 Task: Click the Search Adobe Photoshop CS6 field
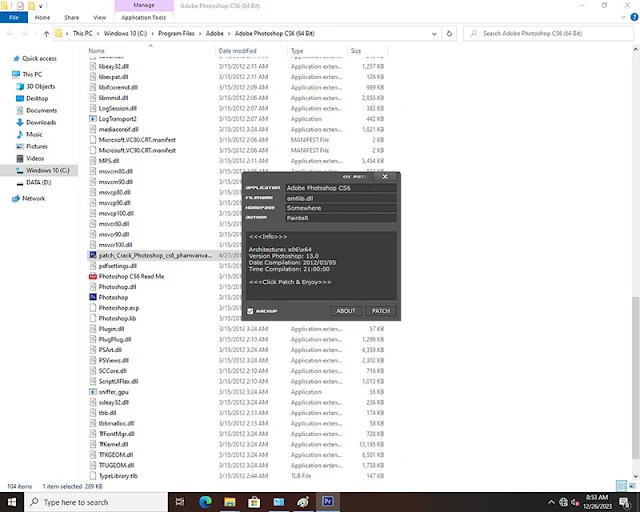[549, 33]
